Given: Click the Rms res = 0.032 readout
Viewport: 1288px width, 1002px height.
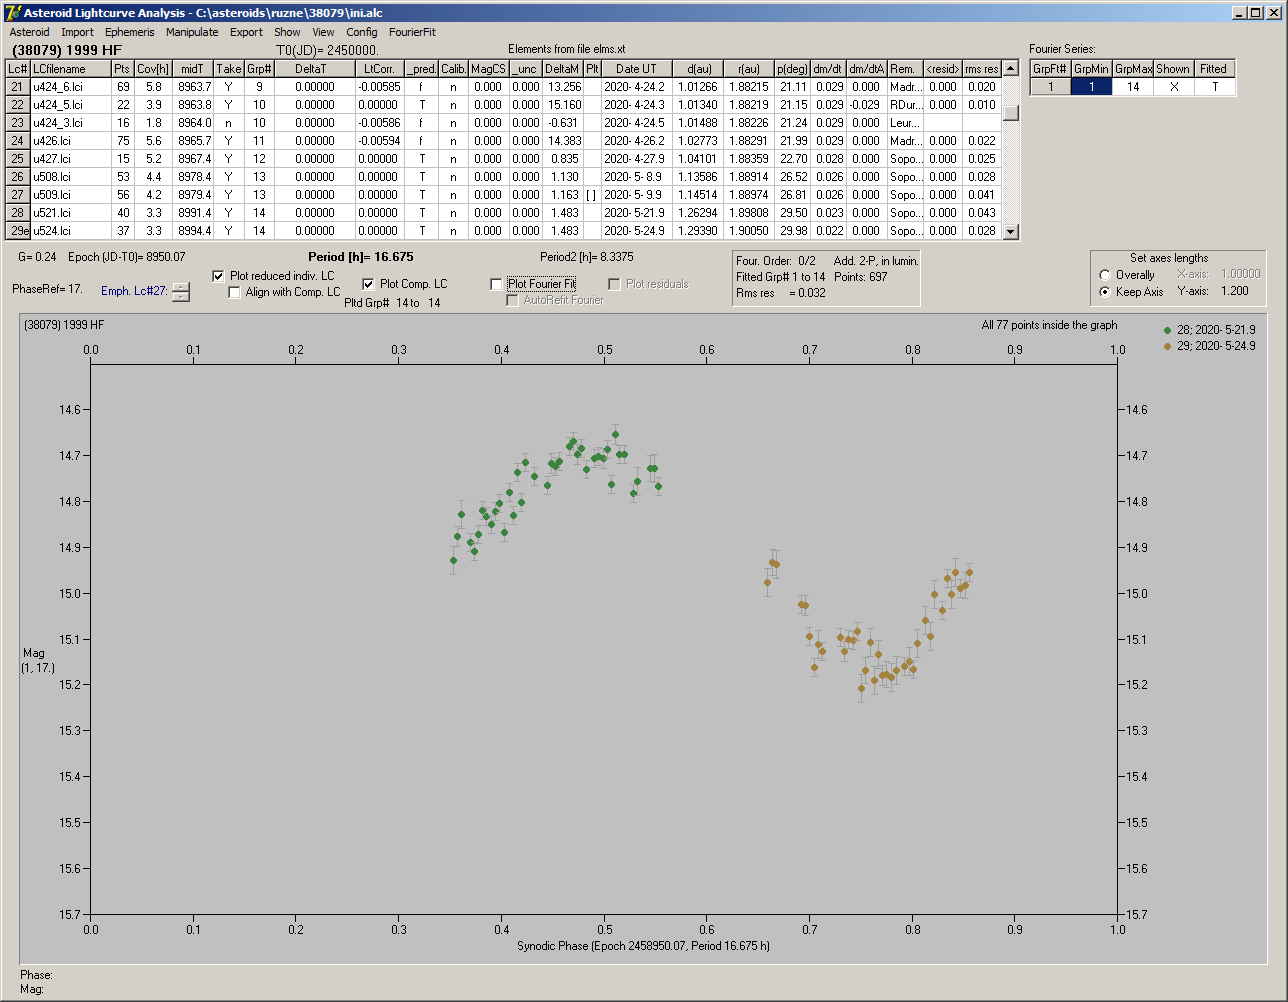Looking at the screenshot, I should click(x=781, y=293).
